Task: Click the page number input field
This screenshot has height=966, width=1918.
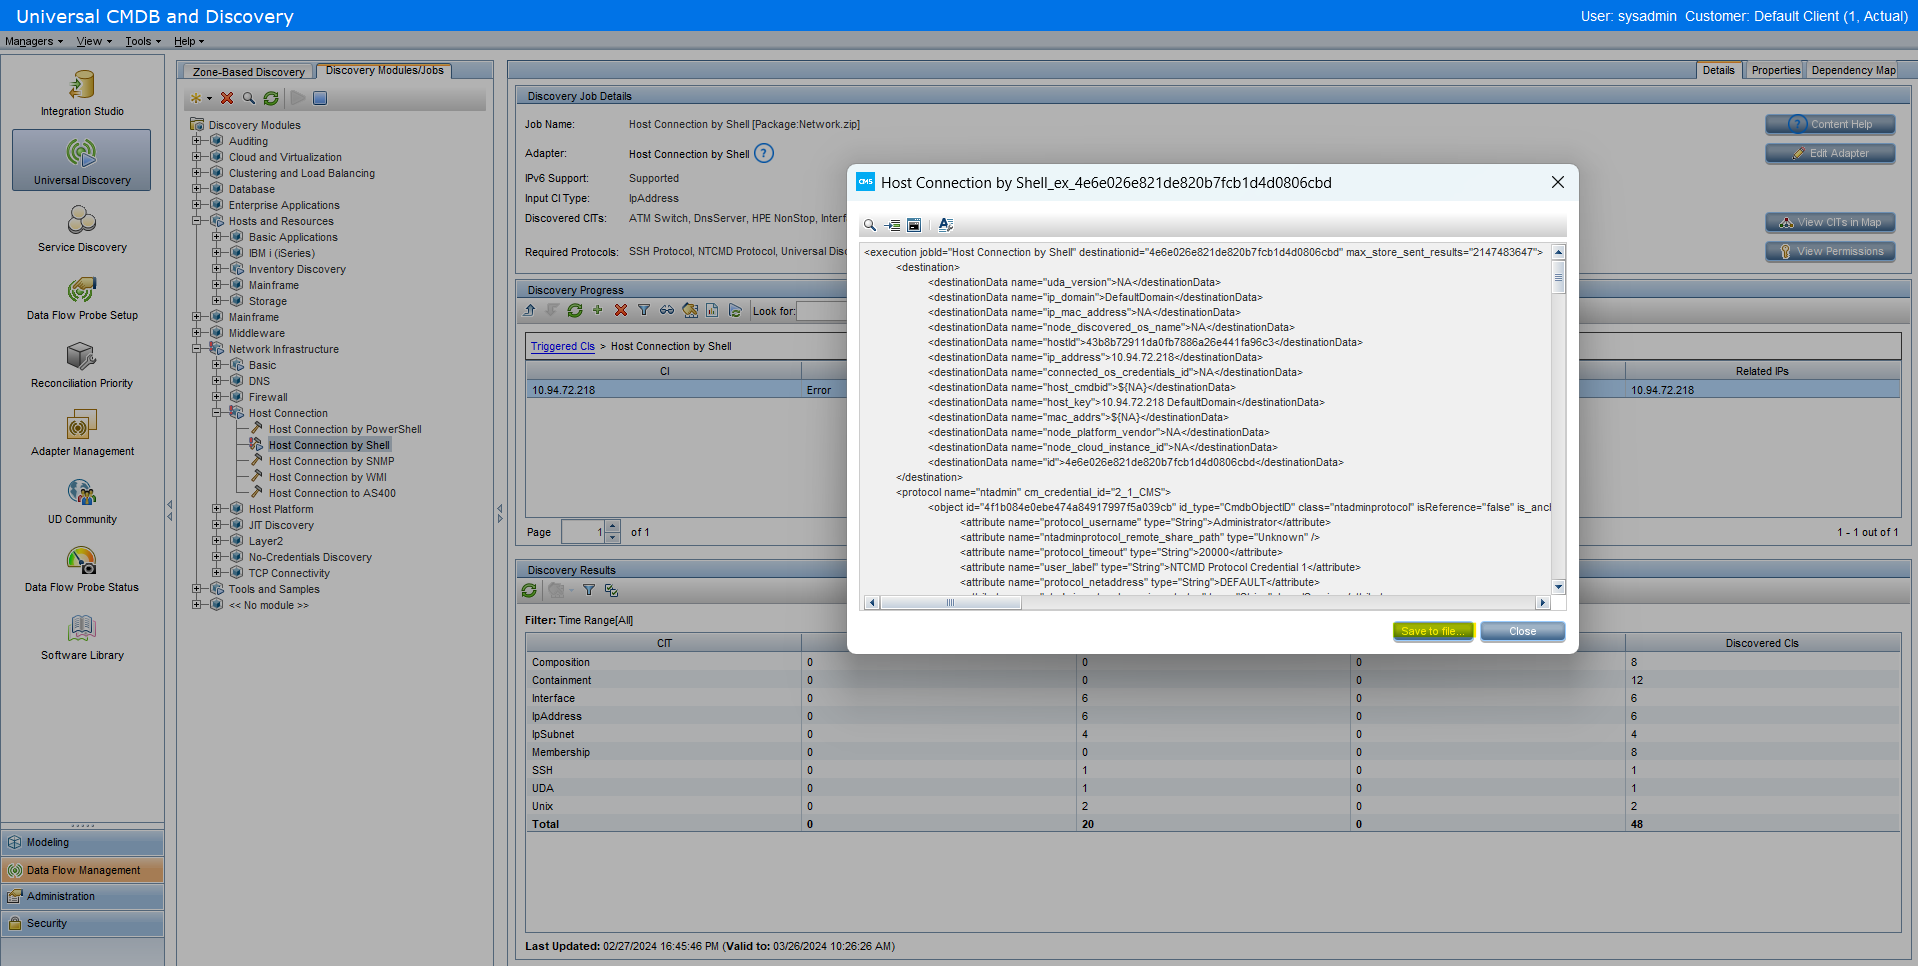Action: click(585, 531)
